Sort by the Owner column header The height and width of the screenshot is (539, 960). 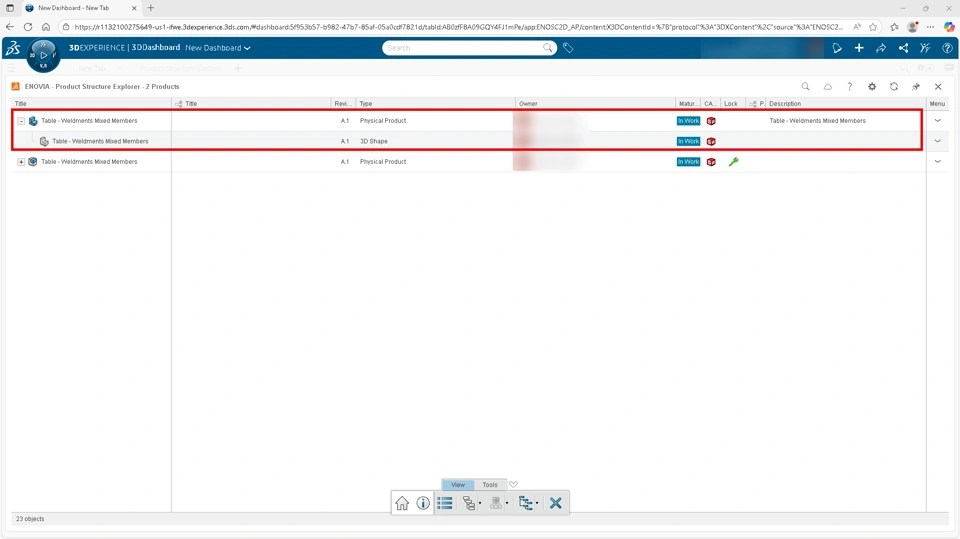595,104
